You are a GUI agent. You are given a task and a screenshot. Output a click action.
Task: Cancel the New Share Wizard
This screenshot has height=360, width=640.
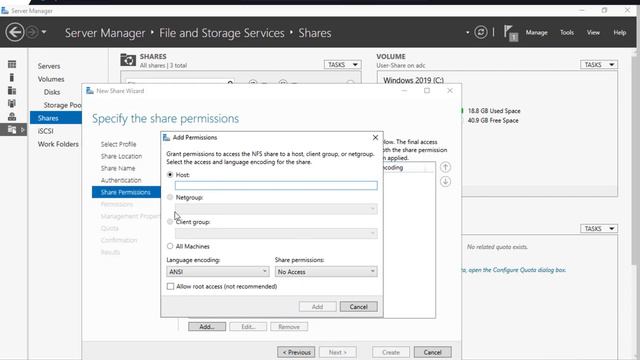click(433, 352)
